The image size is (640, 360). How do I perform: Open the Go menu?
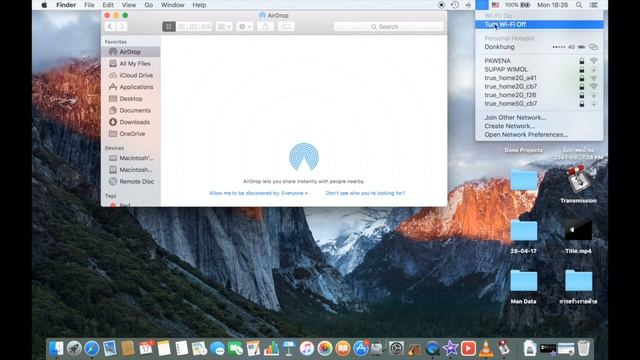coord(149,5)
